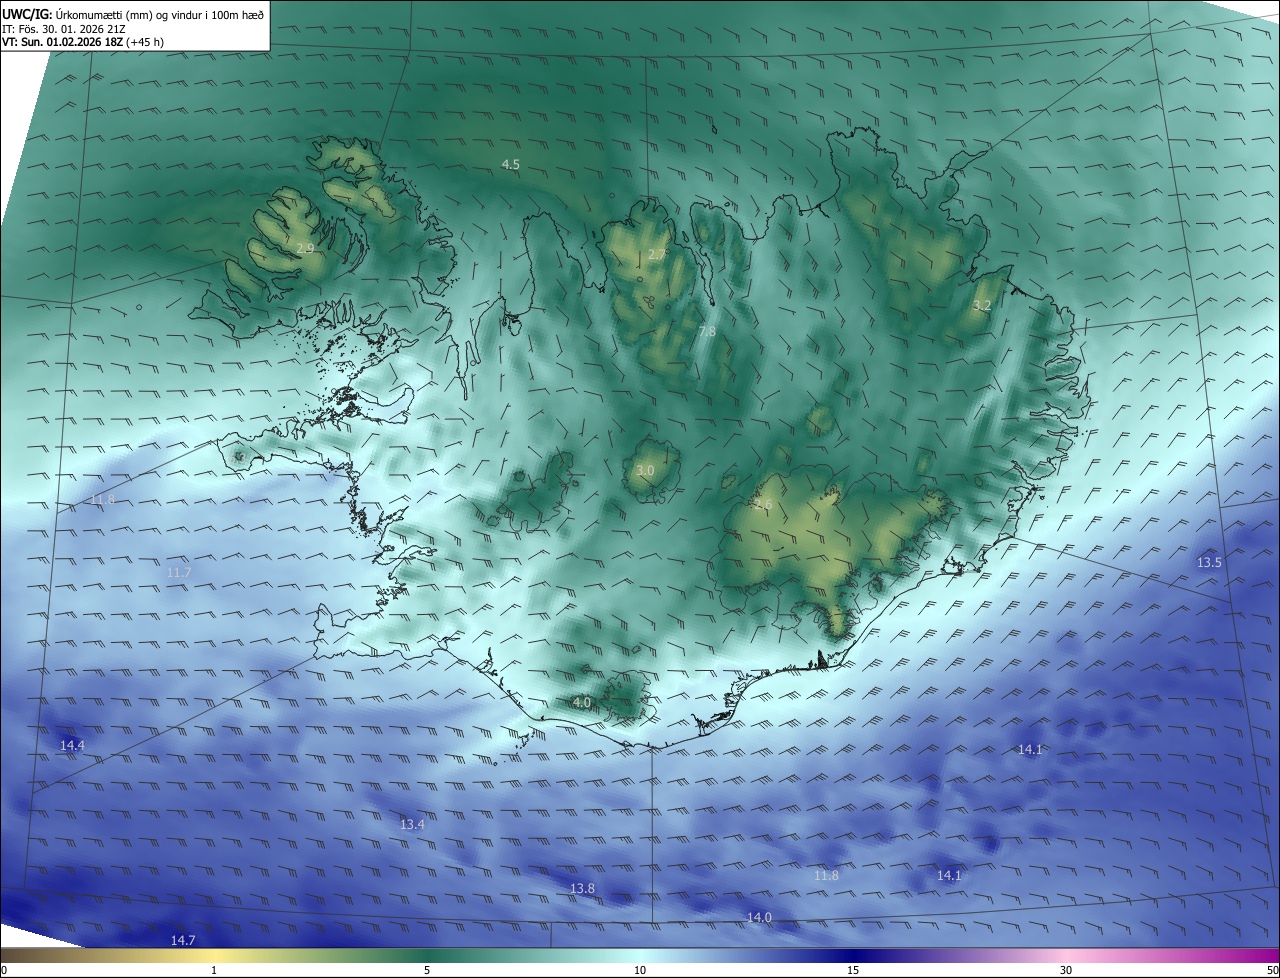Click the colorbar tick label '50'
The height and width of the screenshot is (978, 1280).
[x=1272, y=970]
